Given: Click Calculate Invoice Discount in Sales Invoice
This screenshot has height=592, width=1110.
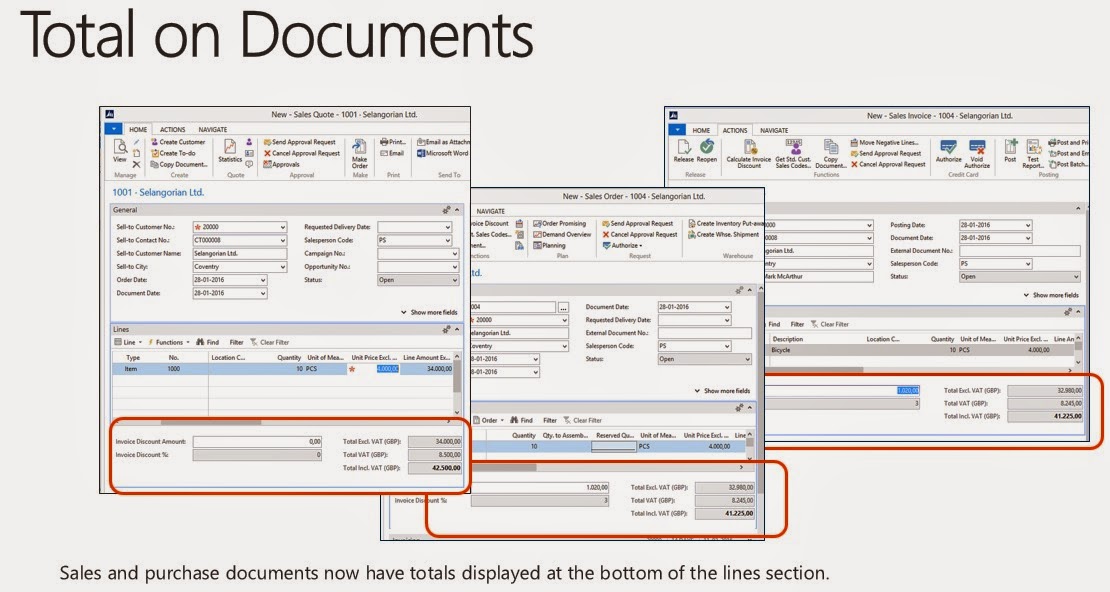Looking at the screenshot, I should [749, 154].
